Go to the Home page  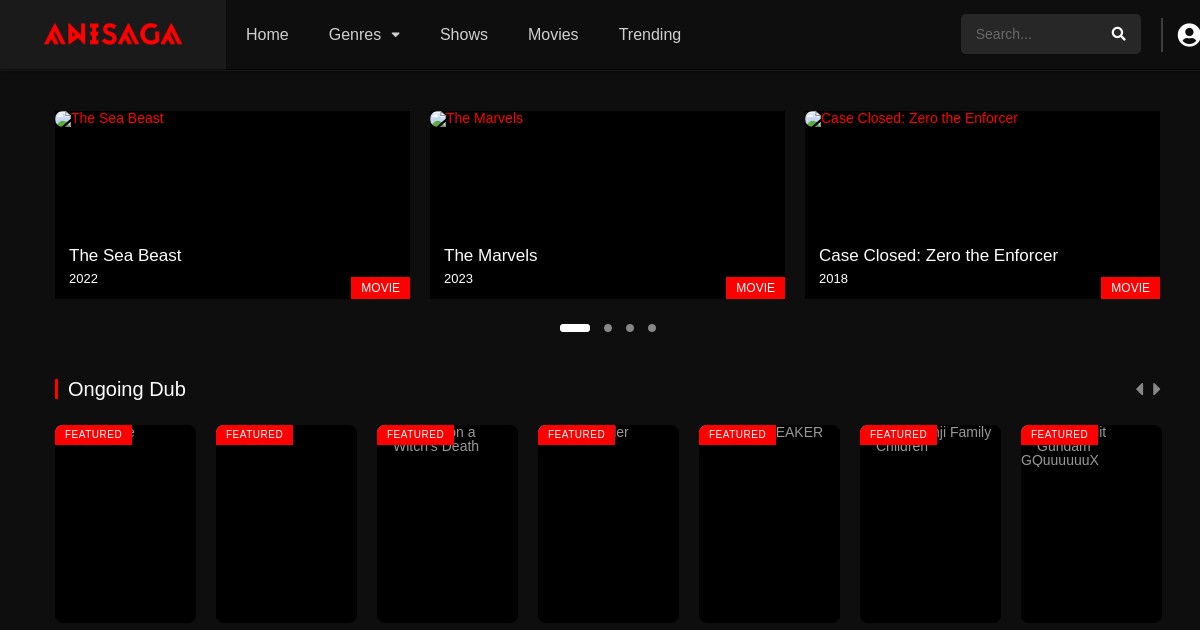pos(267,34)
